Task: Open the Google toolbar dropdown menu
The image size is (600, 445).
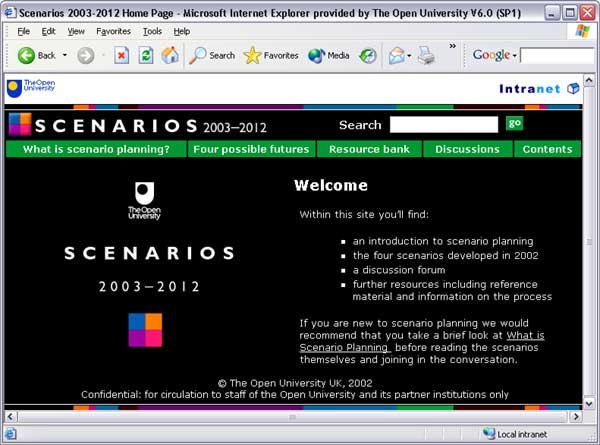Action: tap(514, 56)
